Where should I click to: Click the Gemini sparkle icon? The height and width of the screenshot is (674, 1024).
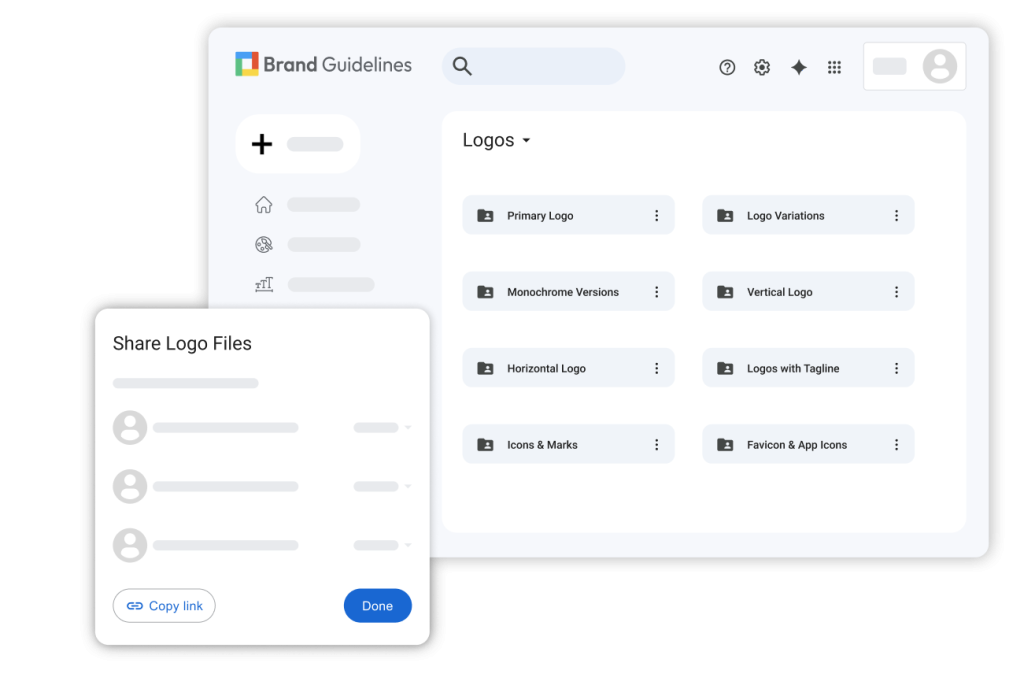click(798, 67)
